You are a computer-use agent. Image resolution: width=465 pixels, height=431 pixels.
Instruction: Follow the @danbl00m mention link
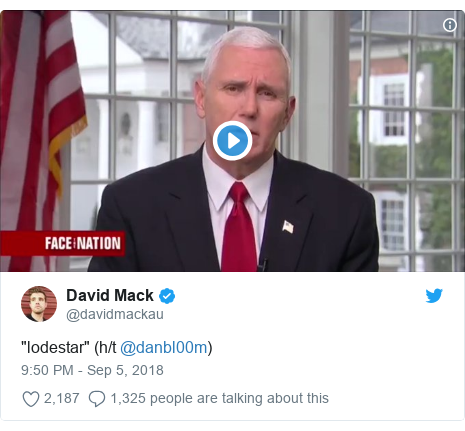(164, 348)
